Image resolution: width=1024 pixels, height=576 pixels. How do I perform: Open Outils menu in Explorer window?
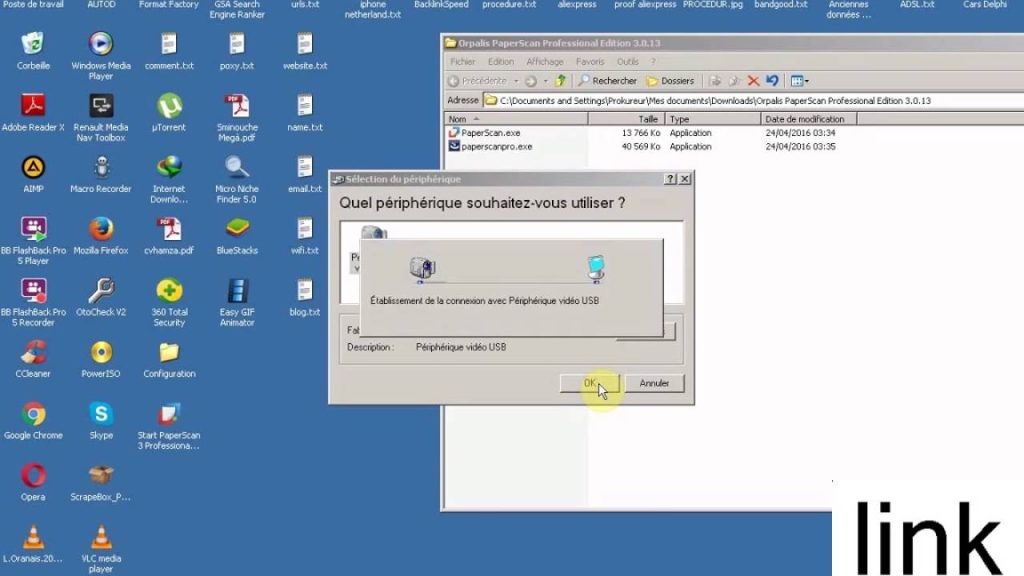click(628, 61)
